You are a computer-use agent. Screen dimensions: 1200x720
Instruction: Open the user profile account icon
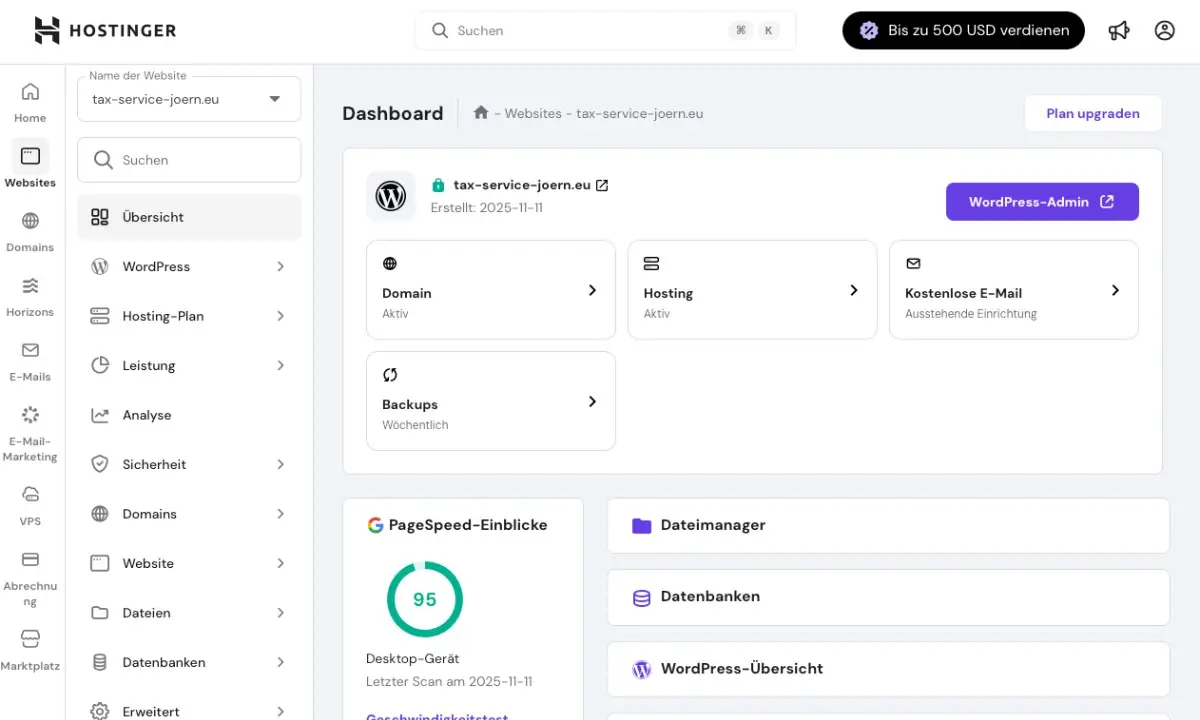pyautogui.click(x=1164, y=31)
